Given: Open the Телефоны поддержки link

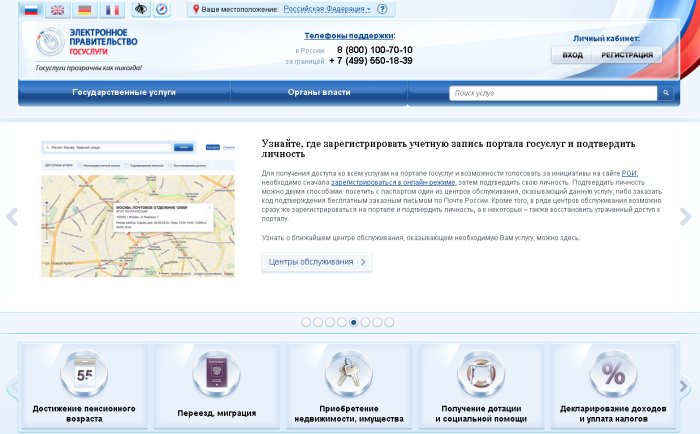Looking at the screenshot, I should 349,36.
